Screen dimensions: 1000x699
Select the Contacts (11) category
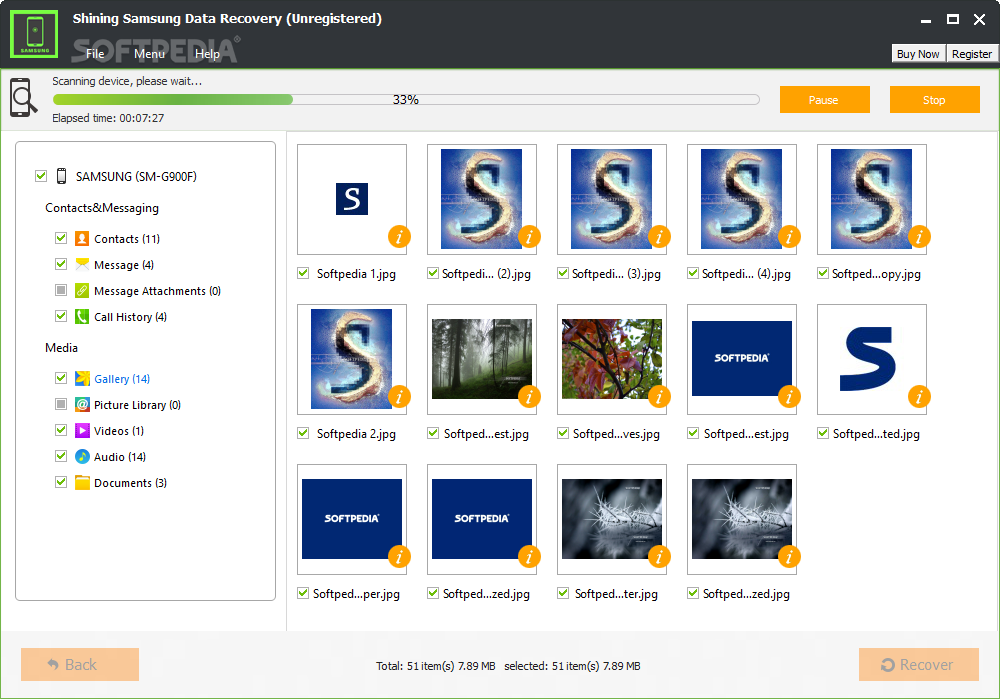click(127, 239)
